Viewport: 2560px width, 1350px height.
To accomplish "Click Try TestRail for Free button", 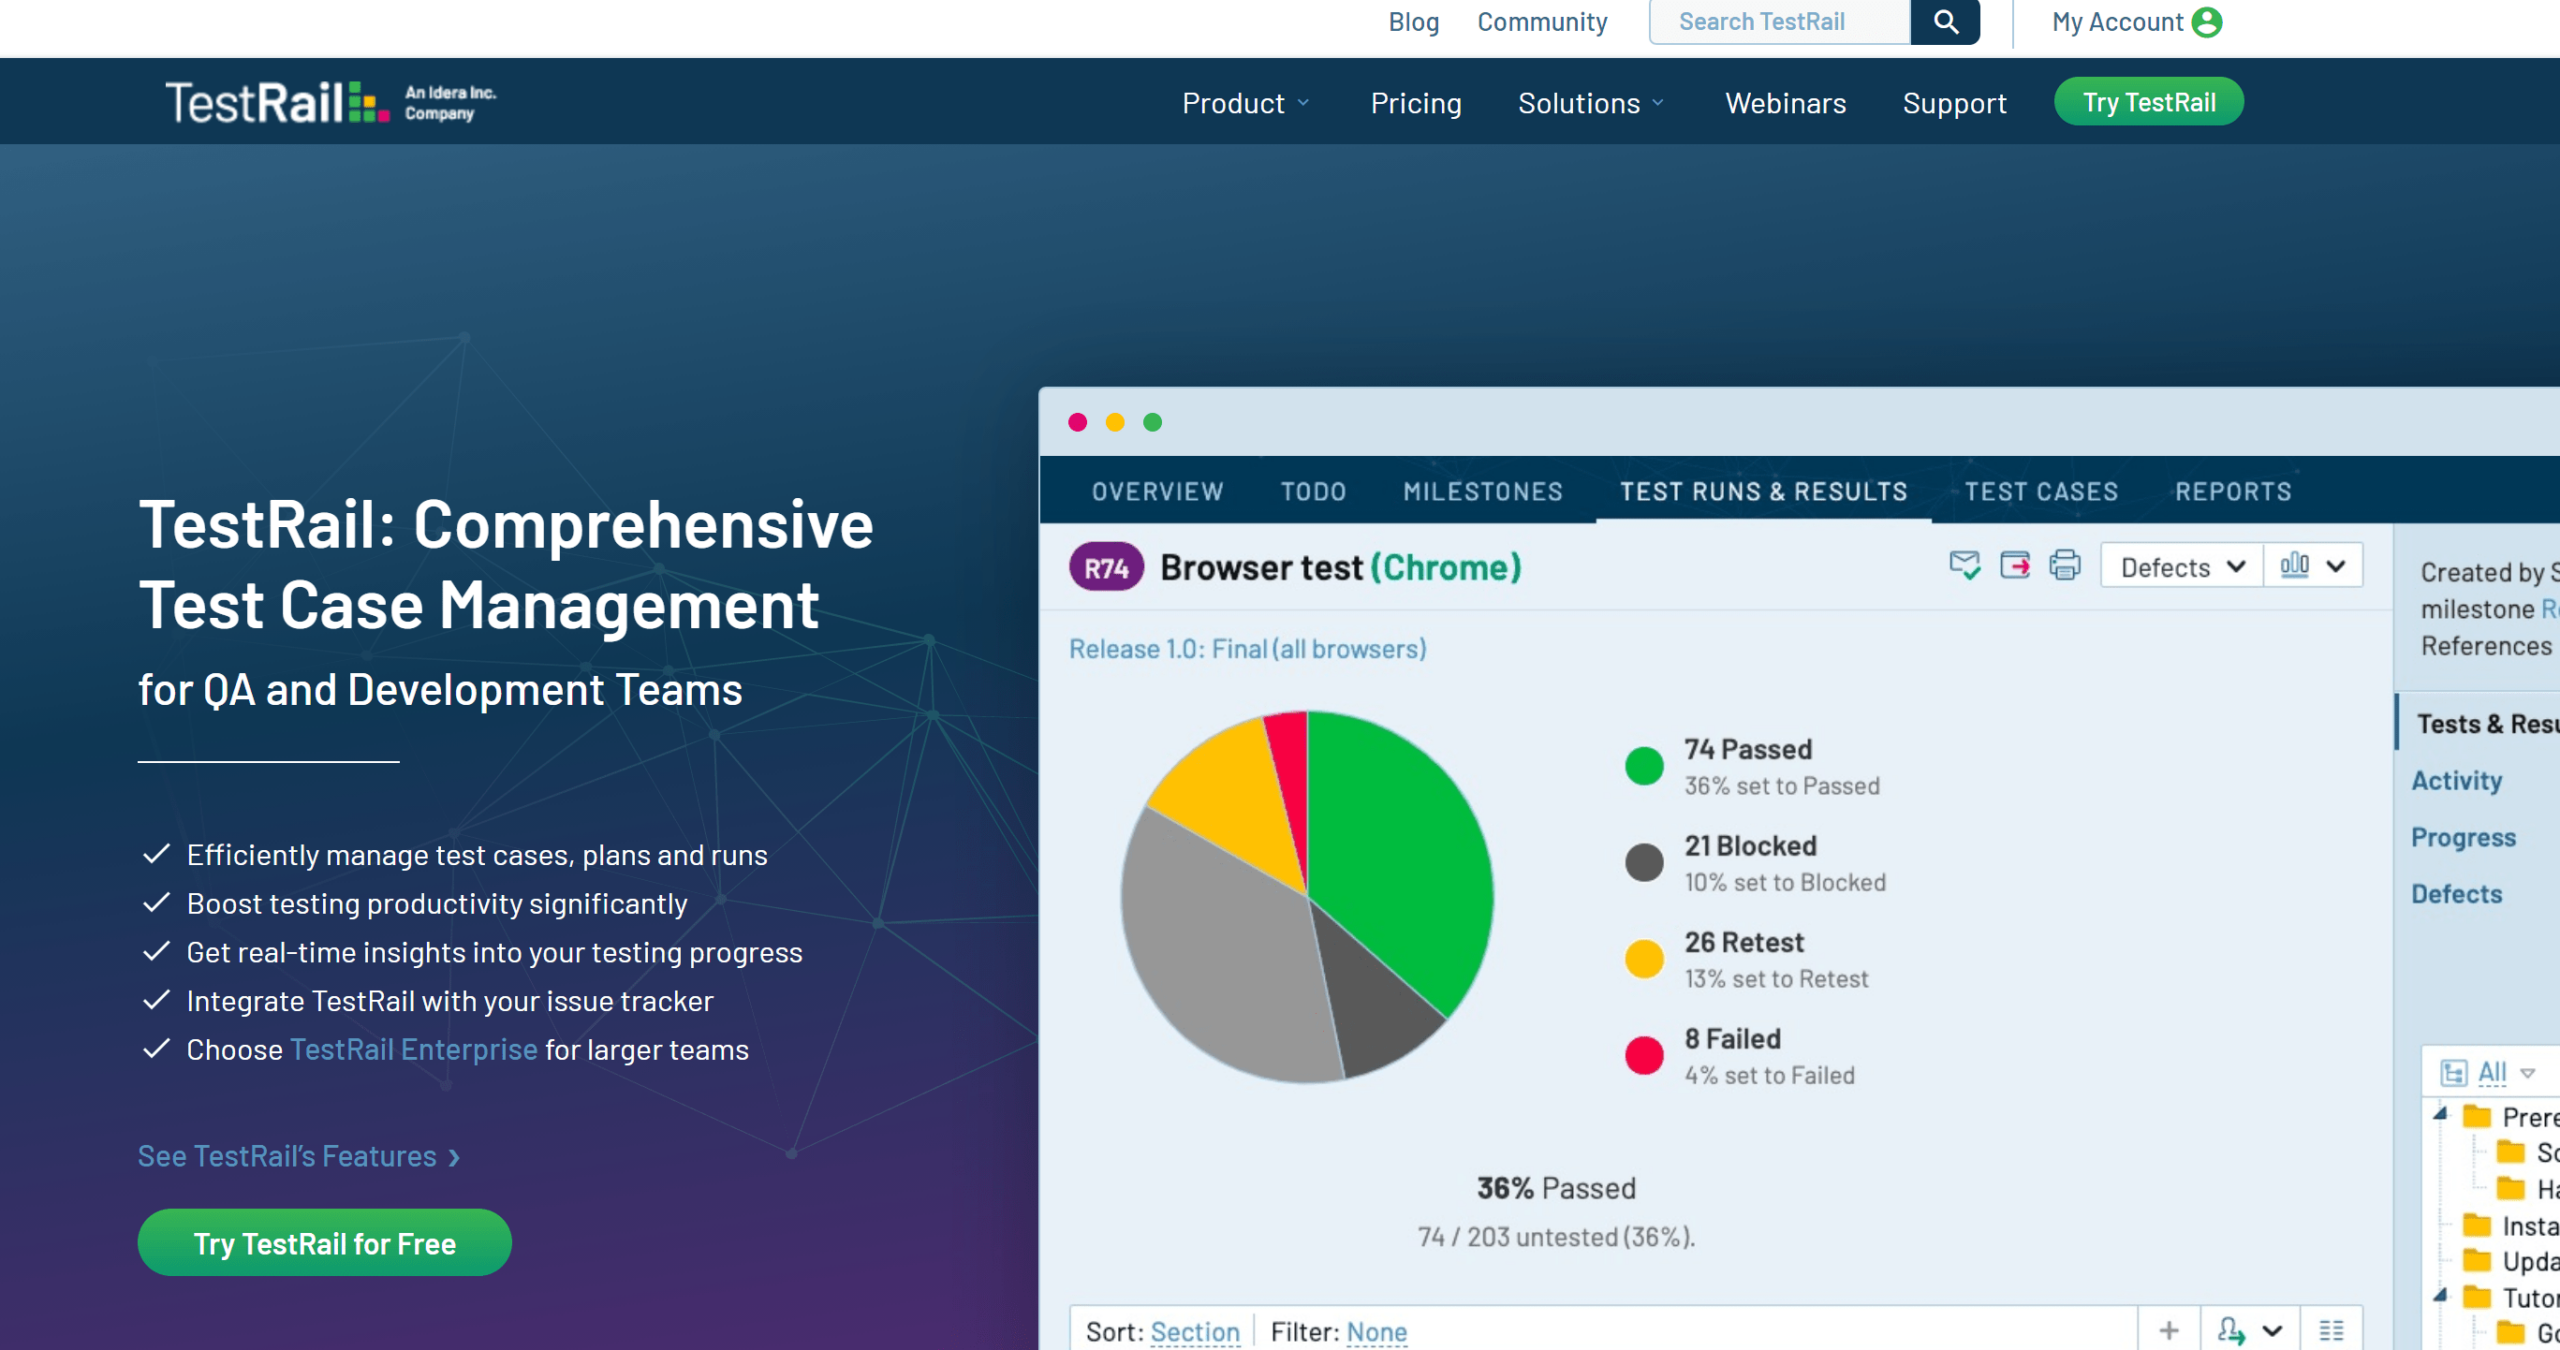I will click(x=324, y=1243).
